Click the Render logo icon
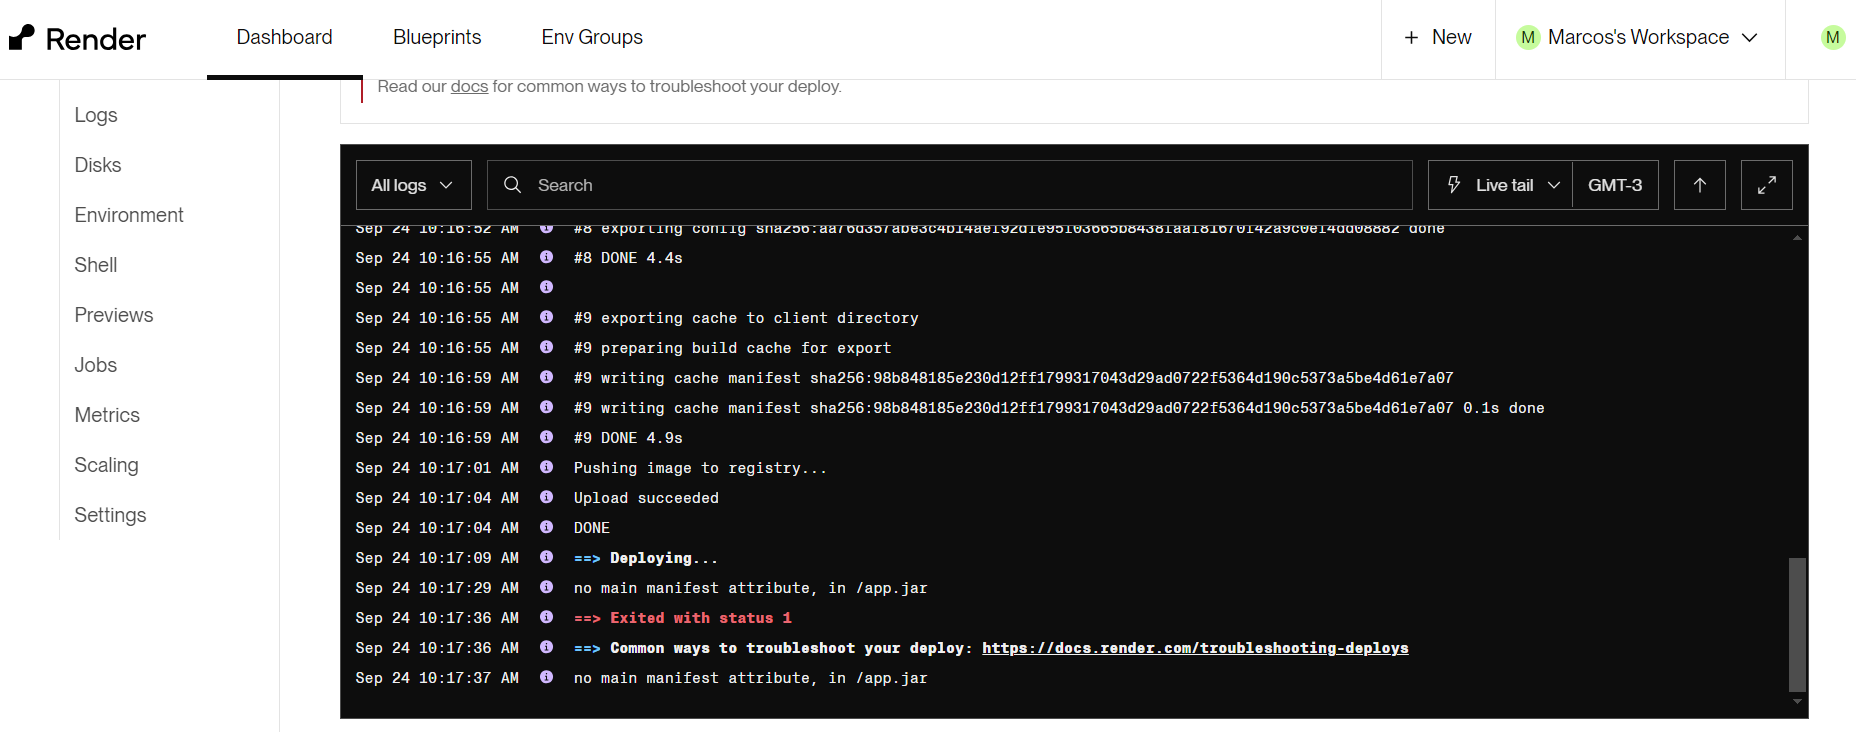This screenshot has width=1856, height=732. 22,38
